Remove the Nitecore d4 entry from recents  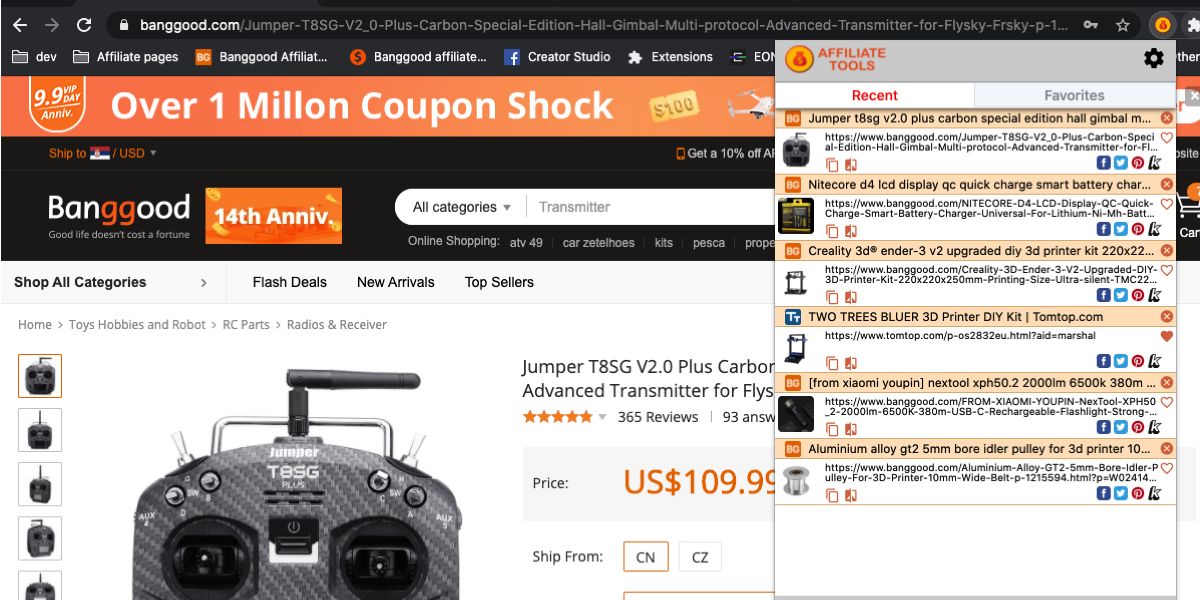pos(1166,185)
